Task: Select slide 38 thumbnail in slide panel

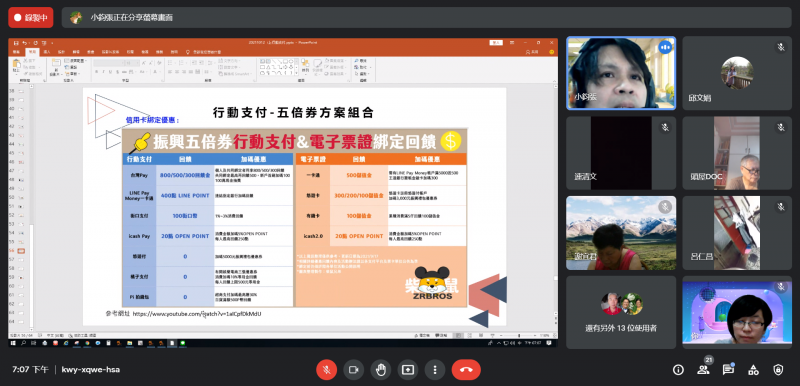Action: point(21,91)
